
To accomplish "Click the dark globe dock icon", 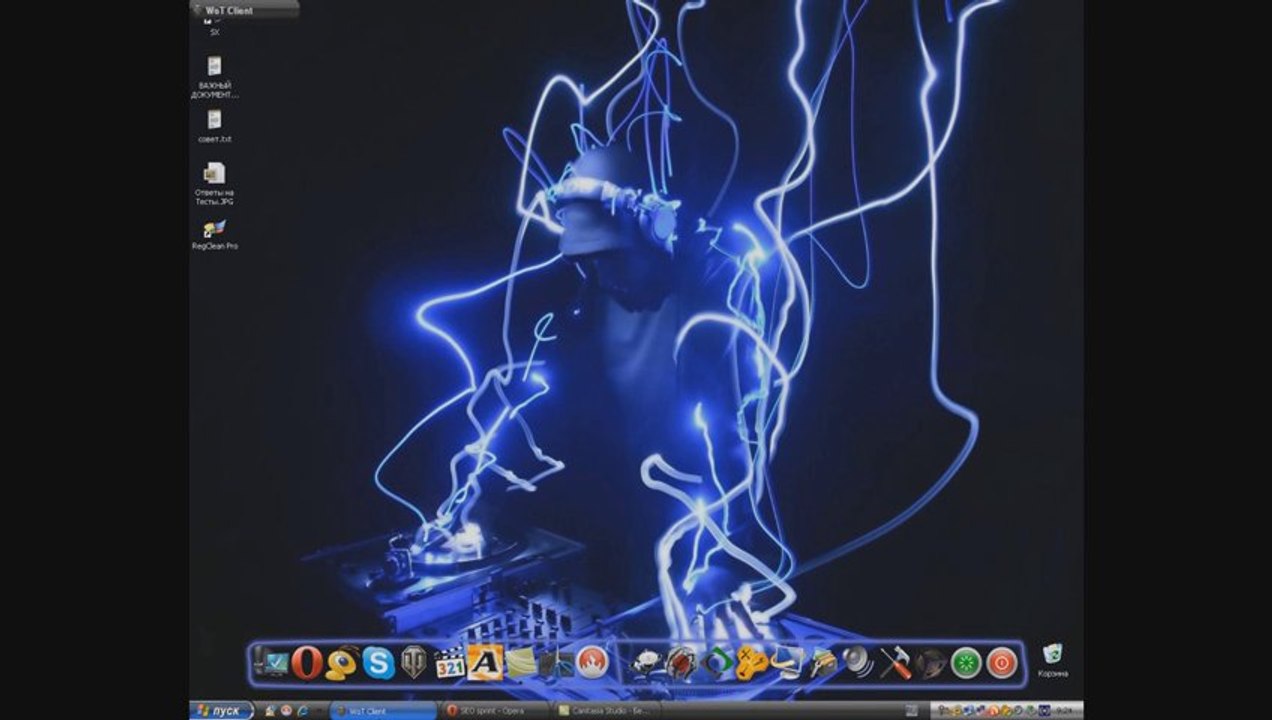I will pyautogui.click(x=931, y=662).
